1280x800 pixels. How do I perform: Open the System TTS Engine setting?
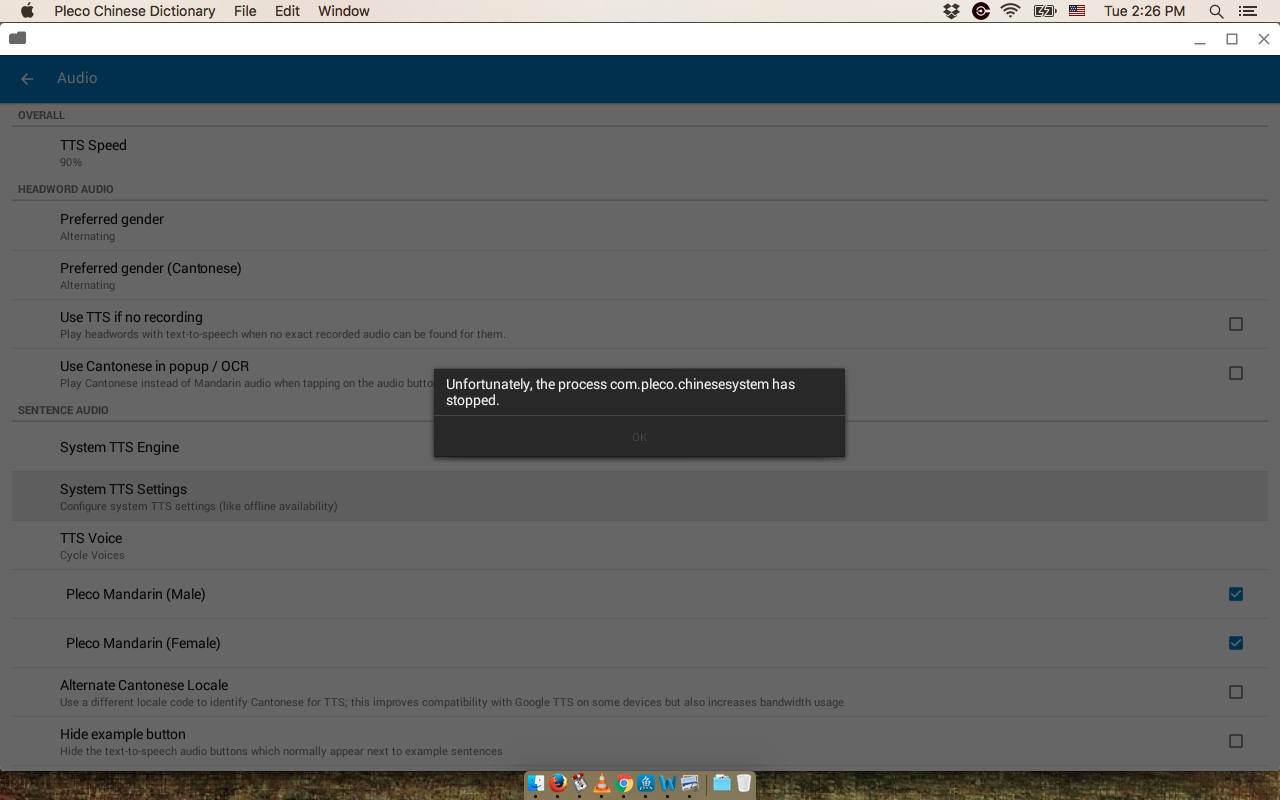[640, 447]
